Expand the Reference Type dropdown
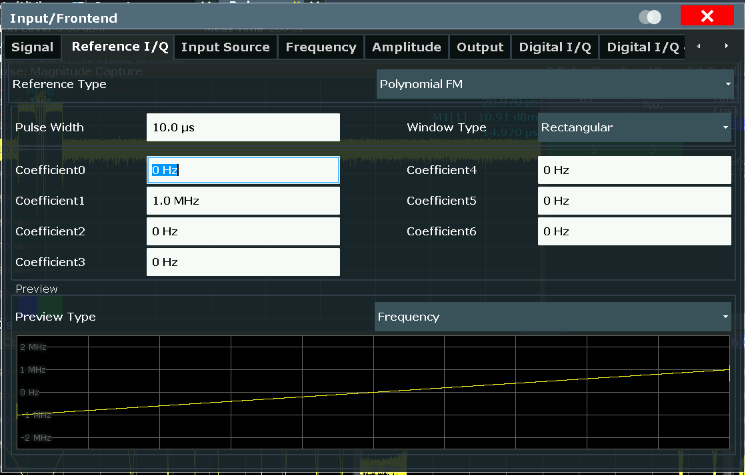Viewport: 745px width, 475px height. pyautogui.click(x=555, y=84)
